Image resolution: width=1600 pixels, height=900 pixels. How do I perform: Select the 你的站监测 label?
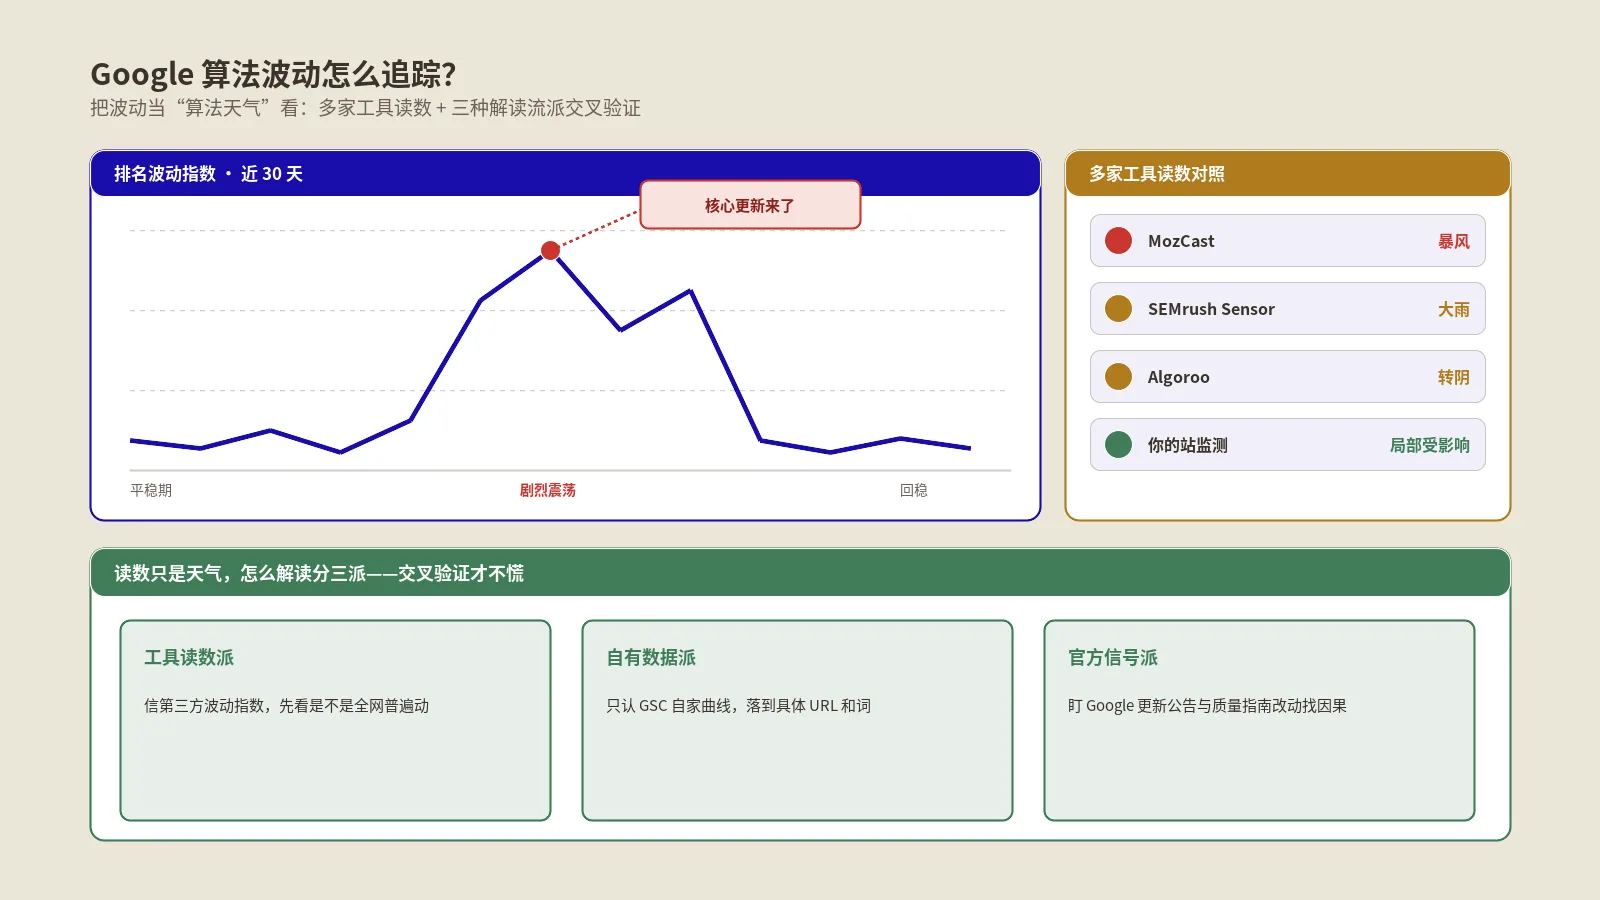tap(1187, 445)
